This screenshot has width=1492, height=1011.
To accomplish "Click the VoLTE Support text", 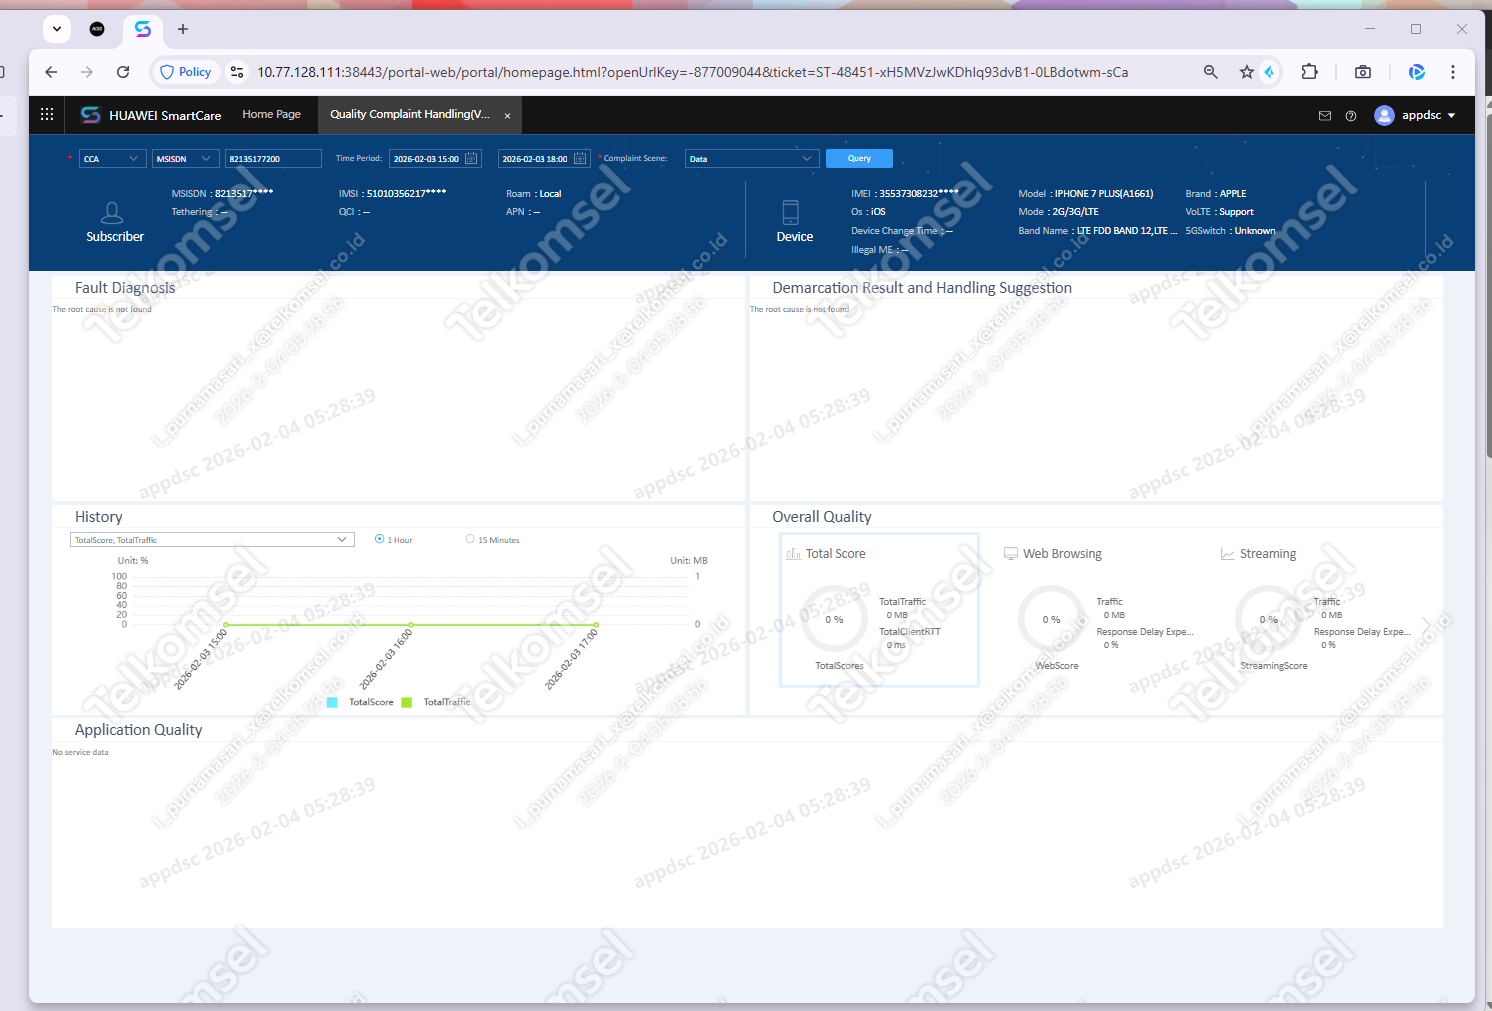I will coord(1219,212).
